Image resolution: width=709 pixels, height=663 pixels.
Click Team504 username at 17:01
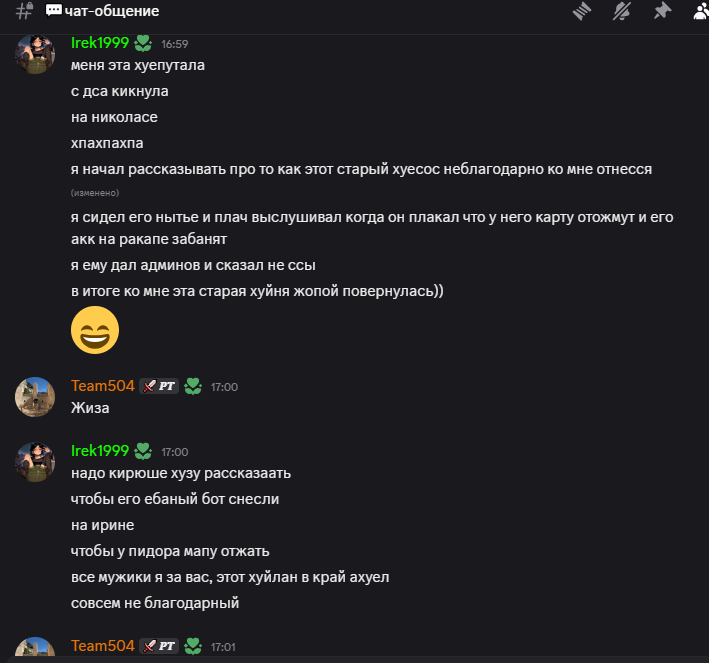coord(102,646)
